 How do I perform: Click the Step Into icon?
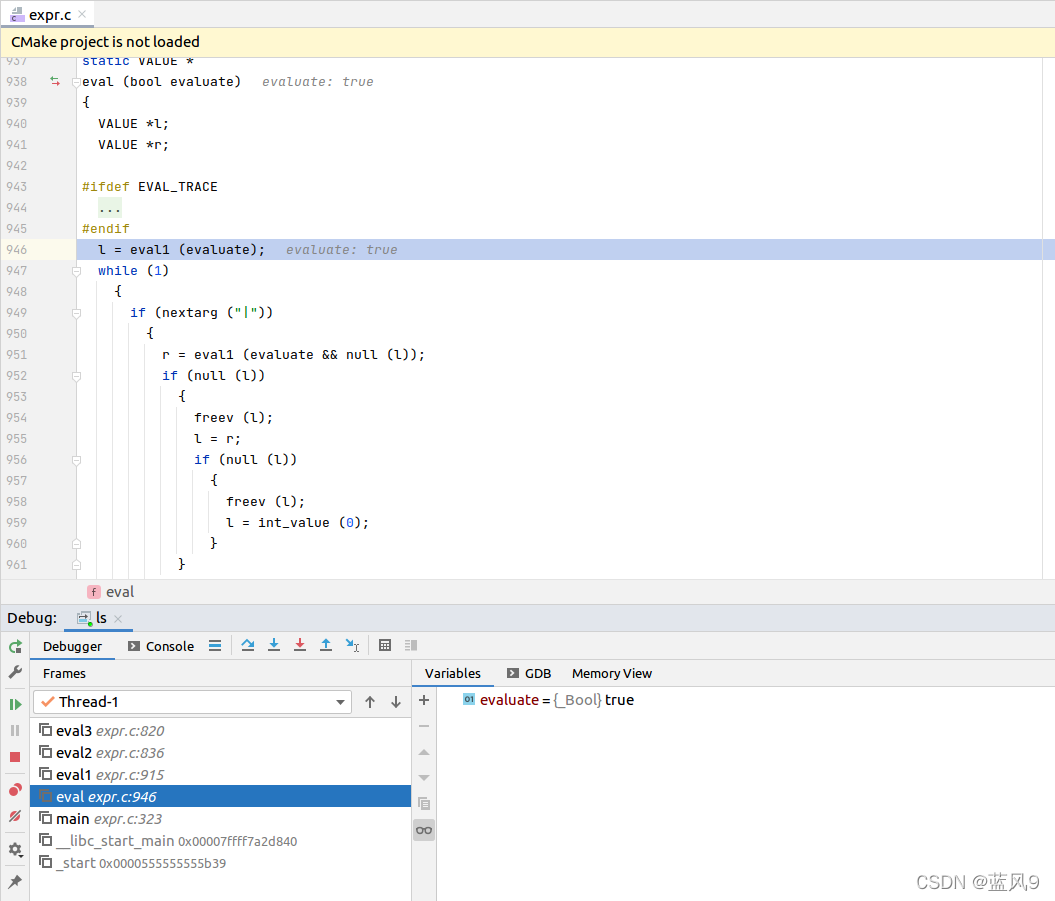[274, 645]
